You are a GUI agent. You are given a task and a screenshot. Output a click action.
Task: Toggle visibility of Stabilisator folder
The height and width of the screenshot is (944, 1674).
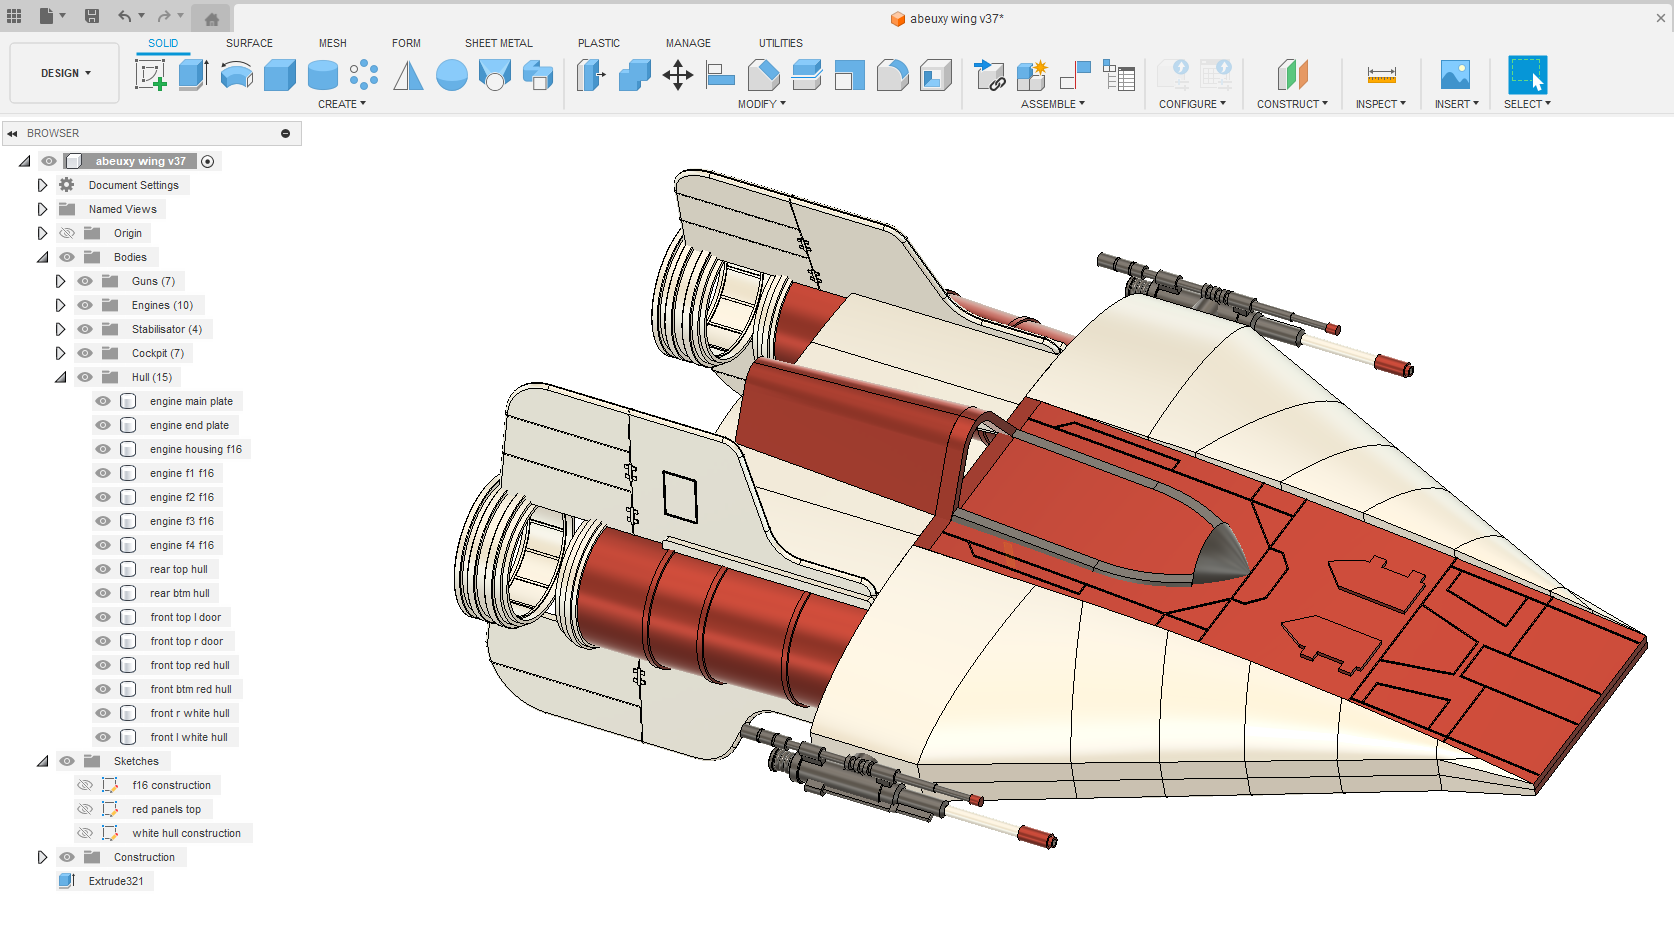click(x=85, y=329)
